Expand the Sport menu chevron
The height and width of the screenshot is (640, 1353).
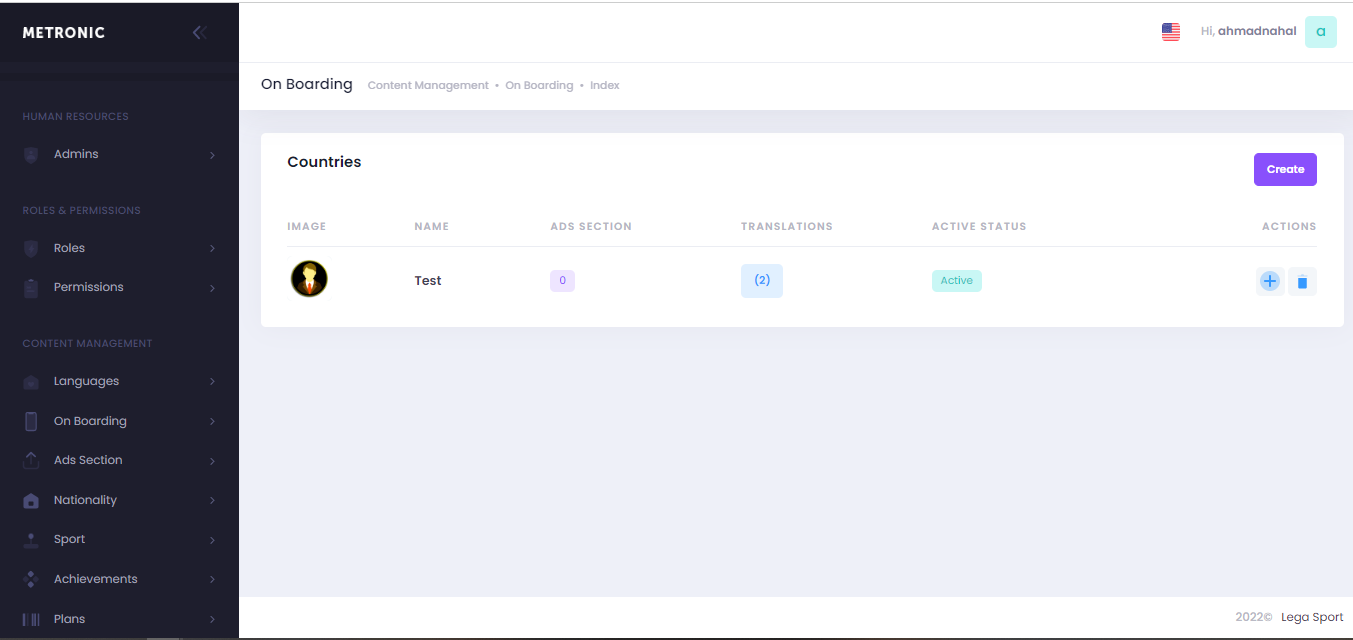coord(212,540)
